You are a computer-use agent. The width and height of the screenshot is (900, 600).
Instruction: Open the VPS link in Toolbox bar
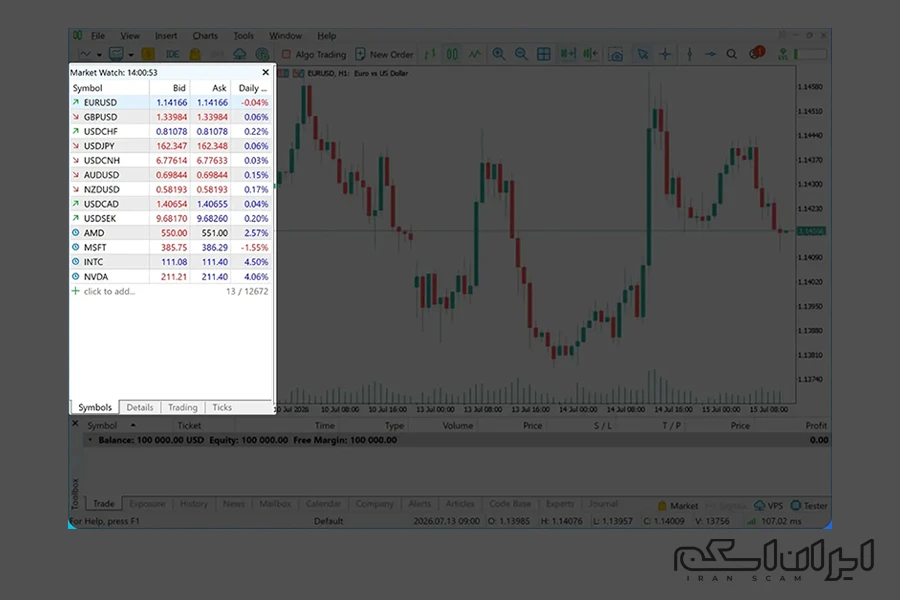pos(769,506)
